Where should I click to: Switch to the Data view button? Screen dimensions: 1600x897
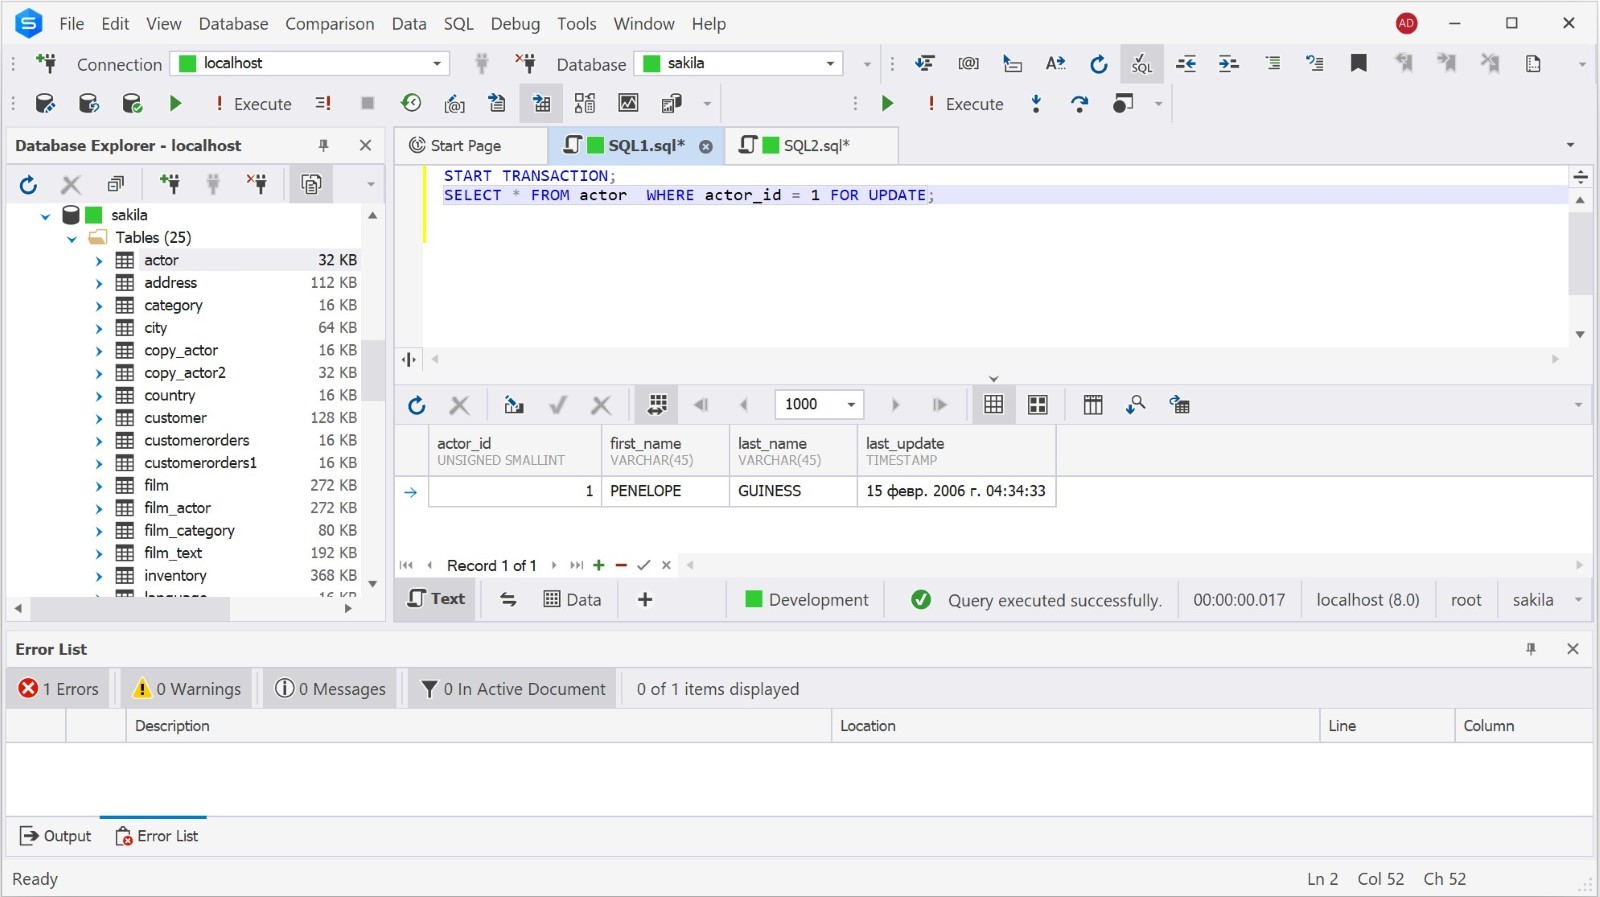[x=572, y=600]
